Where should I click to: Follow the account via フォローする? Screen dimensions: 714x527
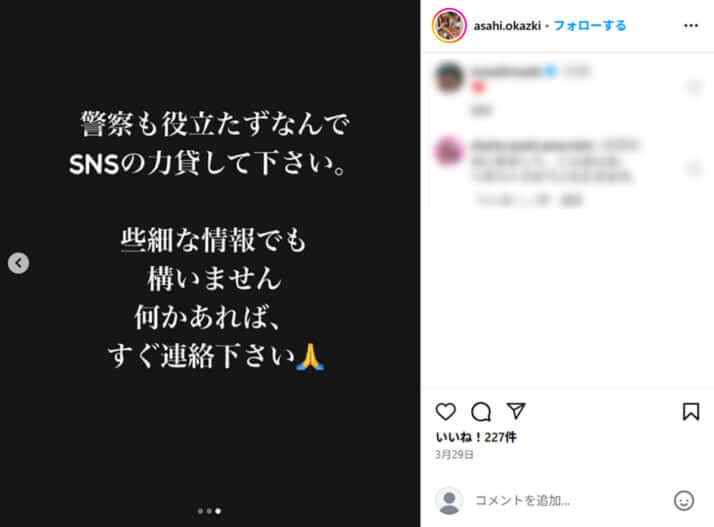pyautogui.click(x=589, y=26)
